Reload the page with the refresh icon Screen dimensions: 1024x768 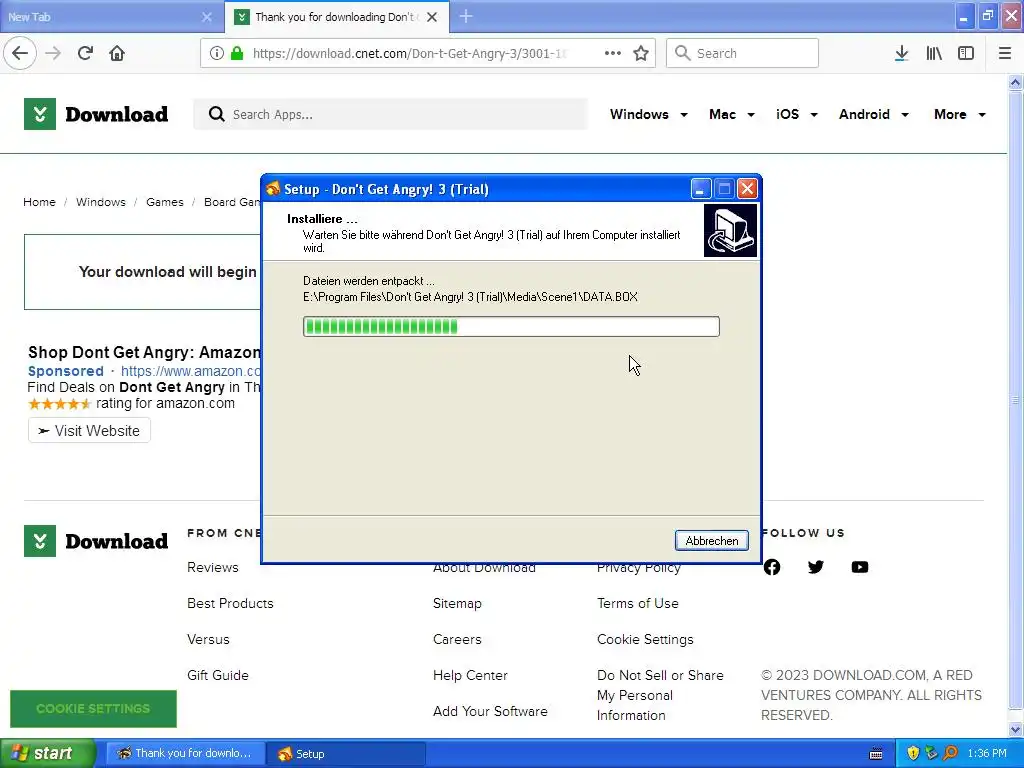[85, 53]
